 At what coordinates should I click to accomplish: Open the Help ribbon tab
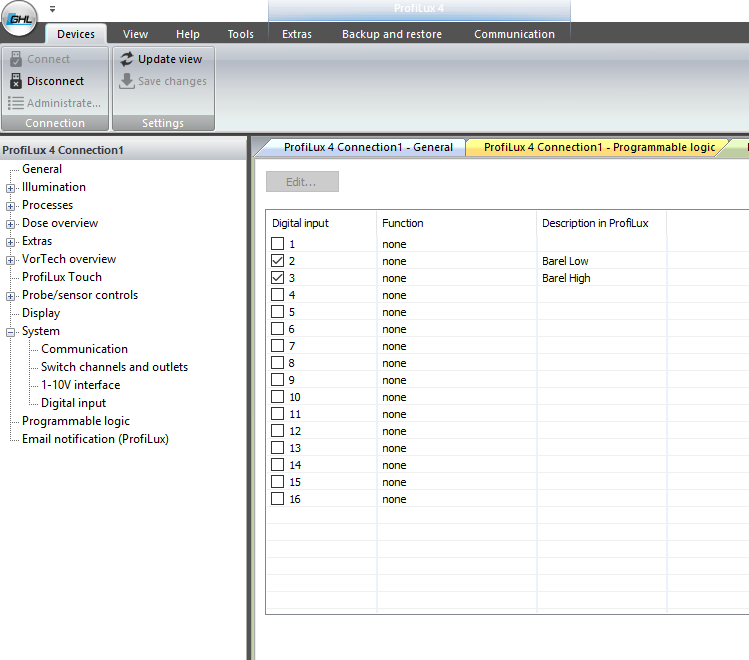(188, 34)
